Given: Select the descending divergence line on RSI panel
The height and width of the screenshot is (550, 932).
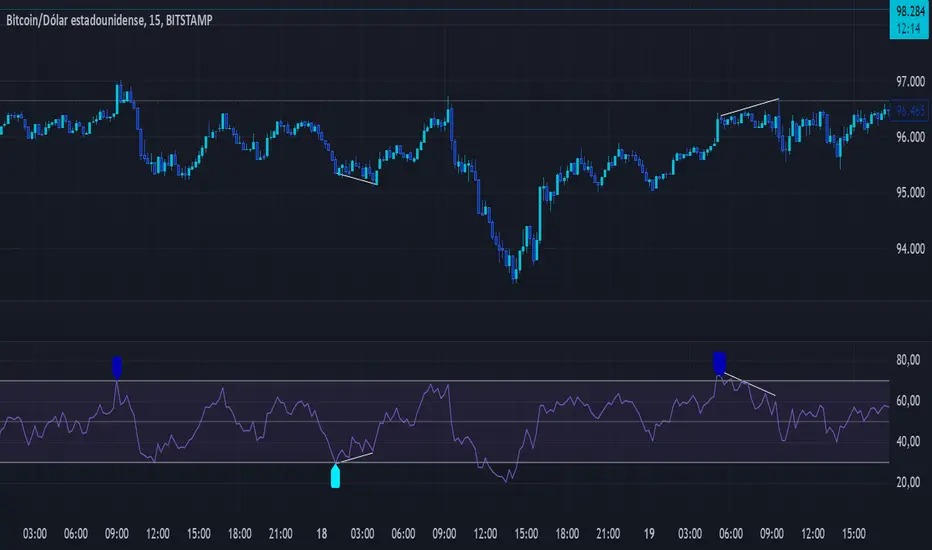Looking at the screenshot, I should click(750, 384).
